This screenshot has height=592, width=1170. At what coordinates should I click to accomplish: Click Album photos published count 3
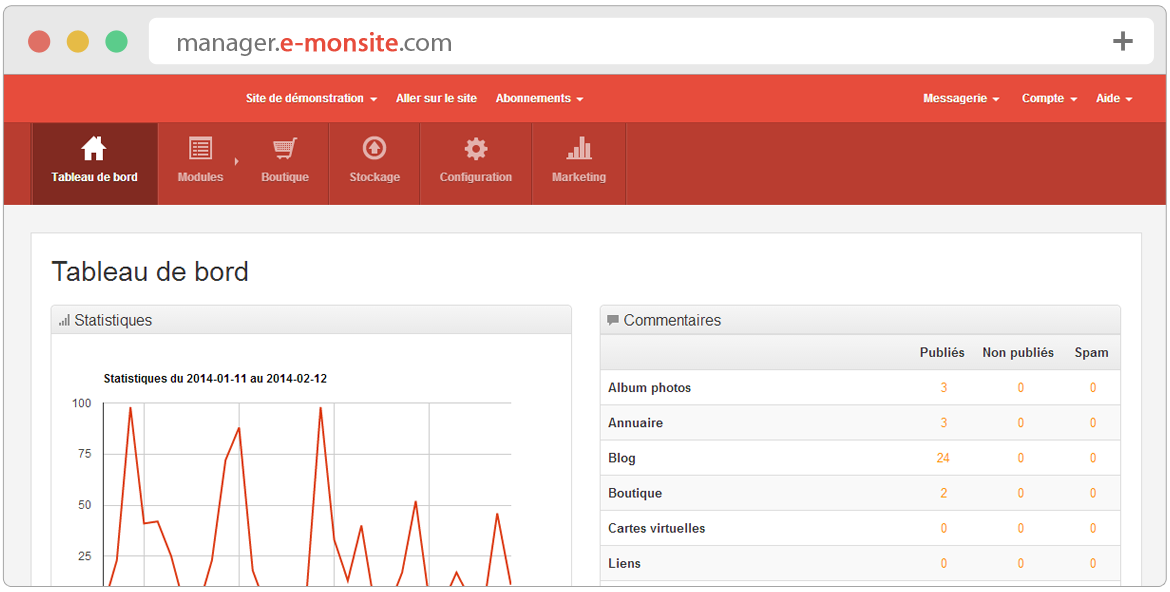tap(943, 388)
